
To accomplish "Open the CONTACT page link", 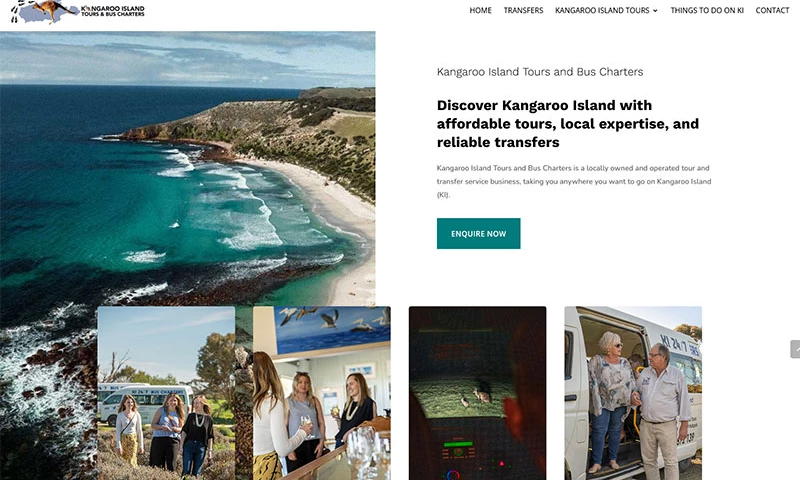I will [x=772, y=10].
